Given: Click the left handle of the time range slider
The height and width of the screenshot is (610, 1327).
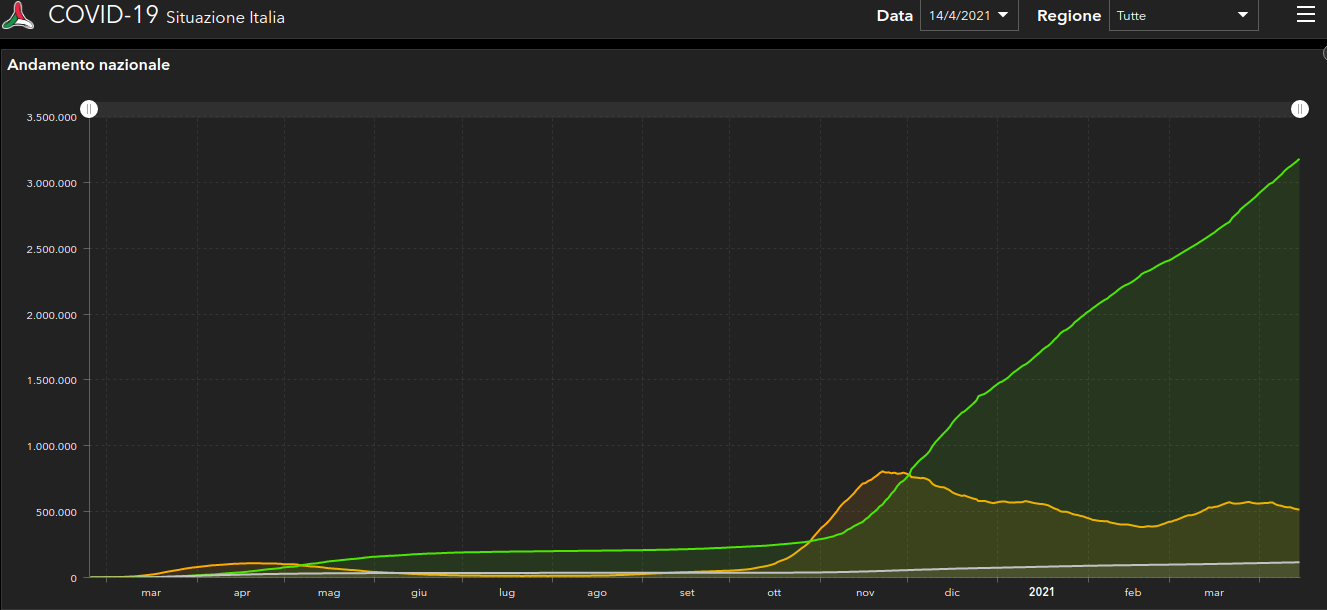Looking at the screenshot, I should 89,109.
